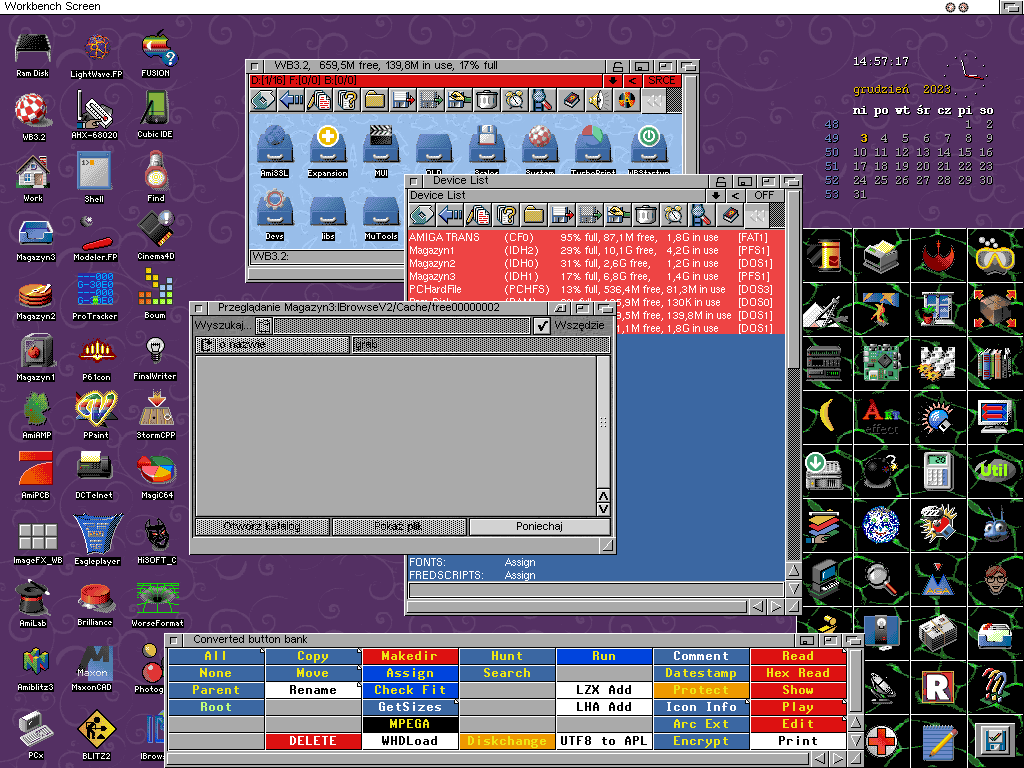This screenshot has height=768, width=1024.
Task: Toggle the SRCE state button in WB3.2 lister
Action: point(662,80)
